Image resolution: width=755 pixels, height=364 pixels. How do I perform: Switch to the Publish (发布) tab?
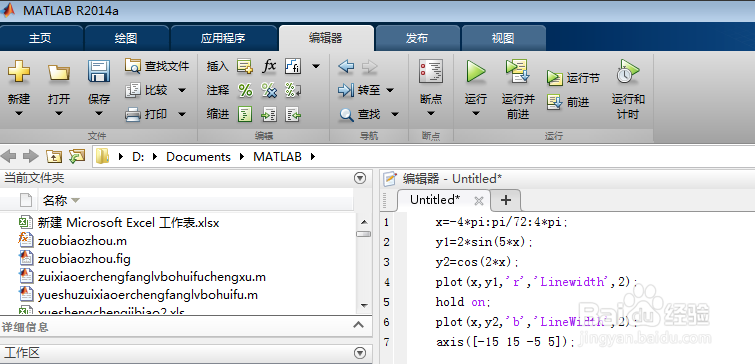(417, 39)
